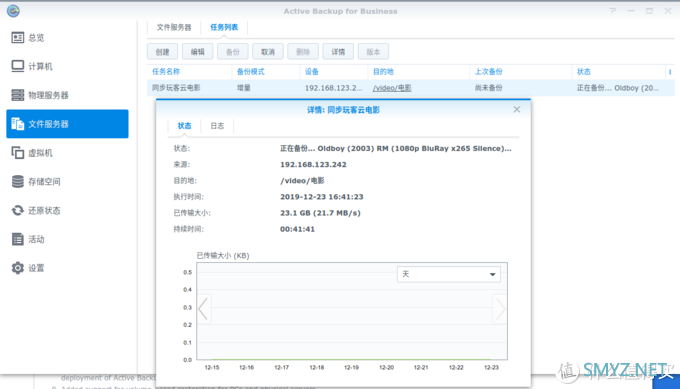Open the 还原状态 restore status icon

tap(17, 210)
